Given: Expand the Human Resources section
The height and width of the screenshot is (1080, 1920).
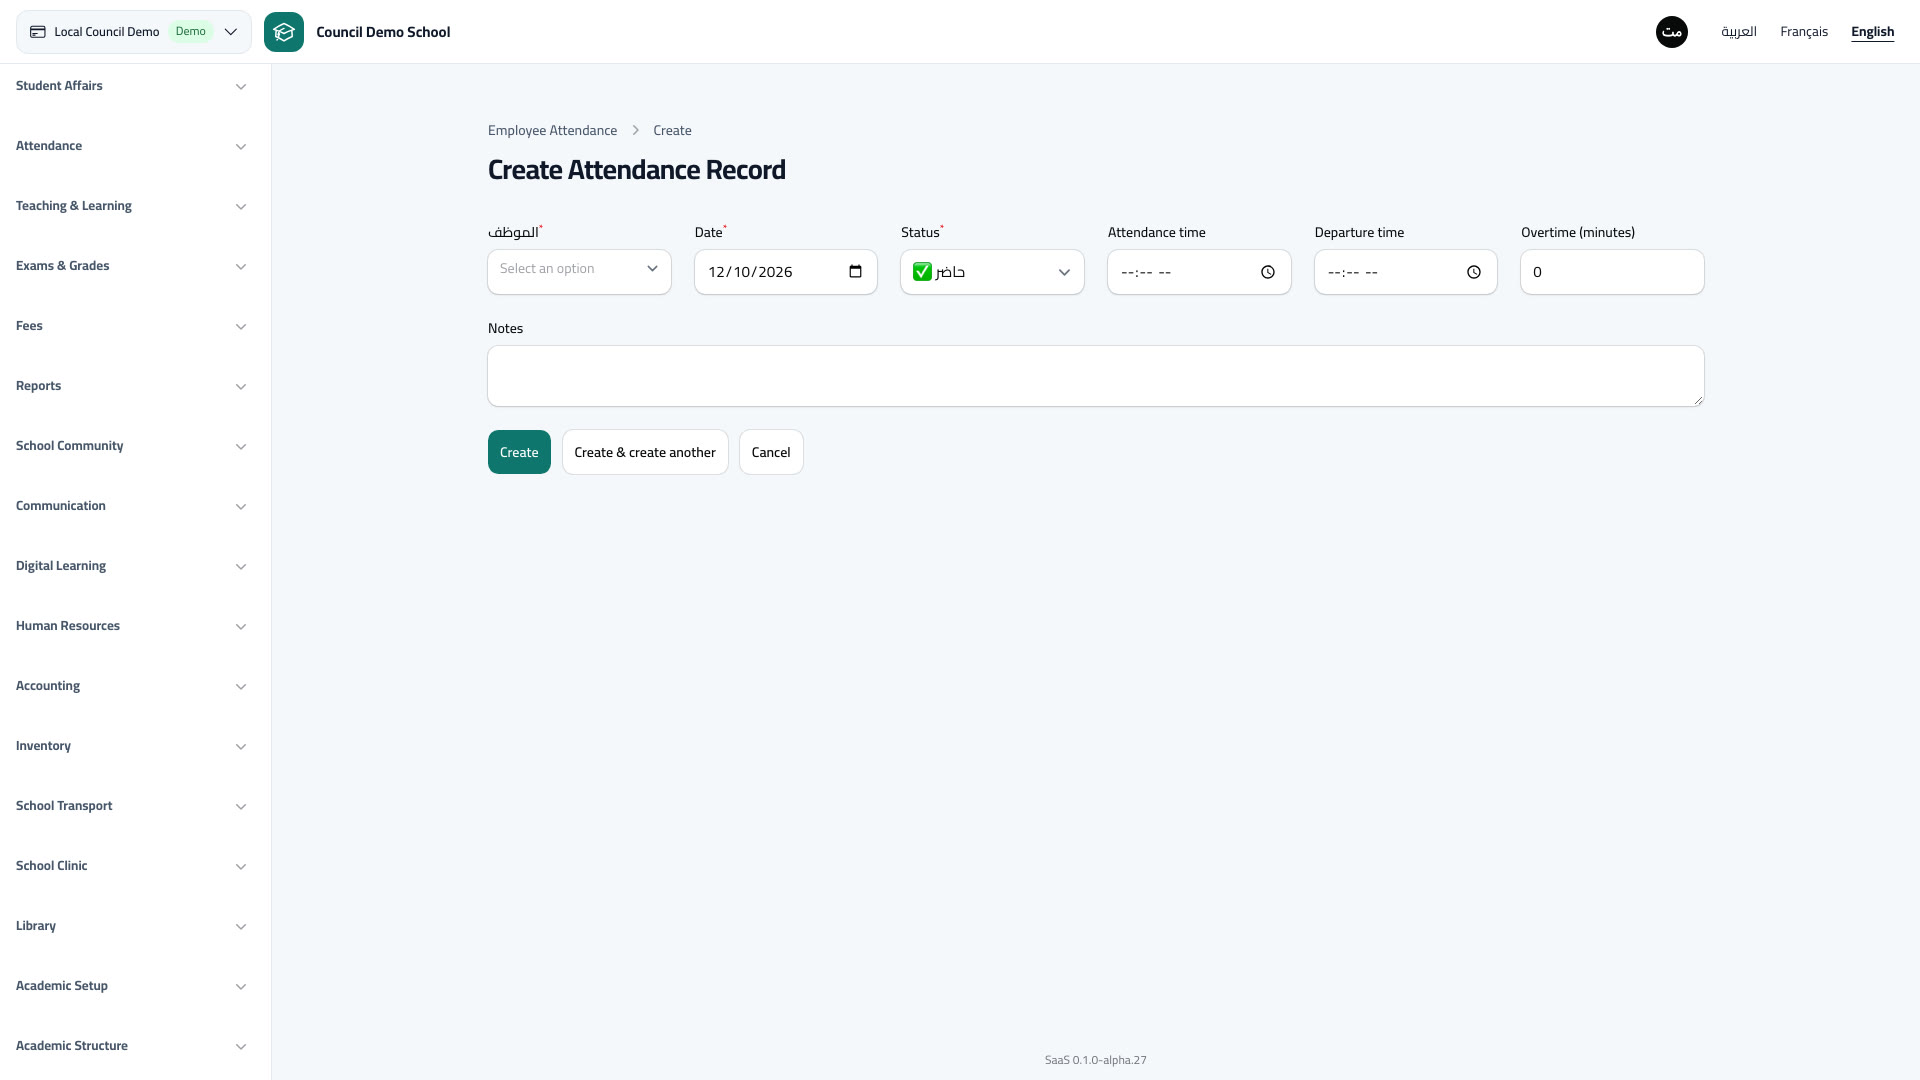Looking at the screenshot, I should point(131,626).
